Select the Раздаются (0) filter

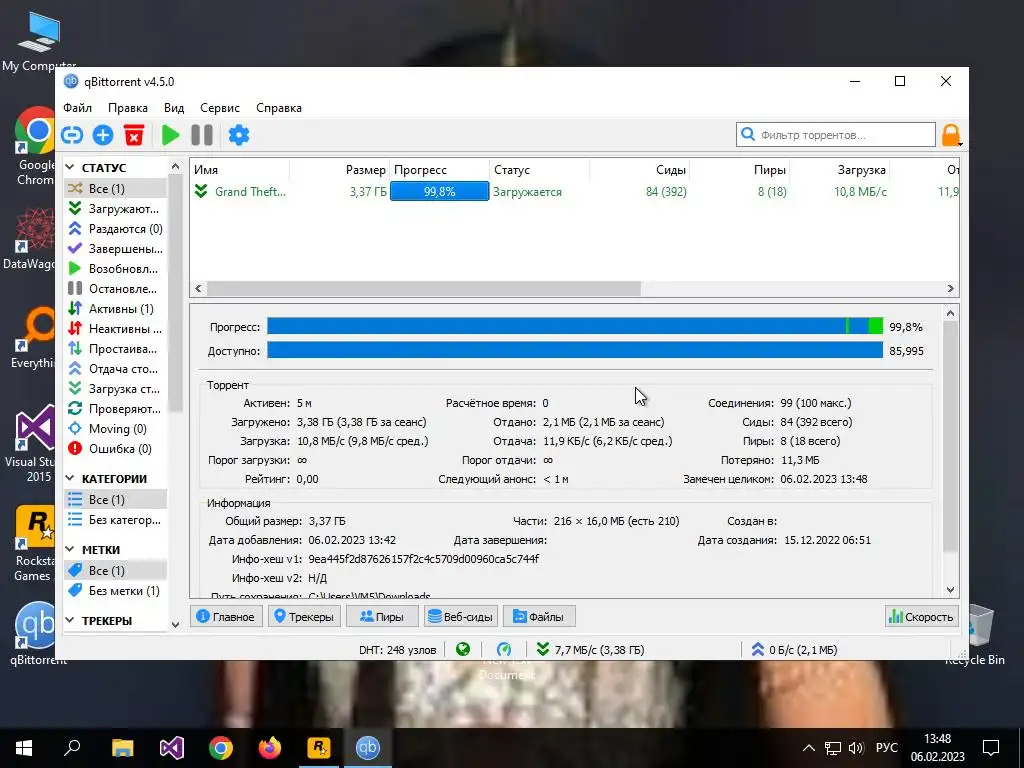(x=115, y=229)
